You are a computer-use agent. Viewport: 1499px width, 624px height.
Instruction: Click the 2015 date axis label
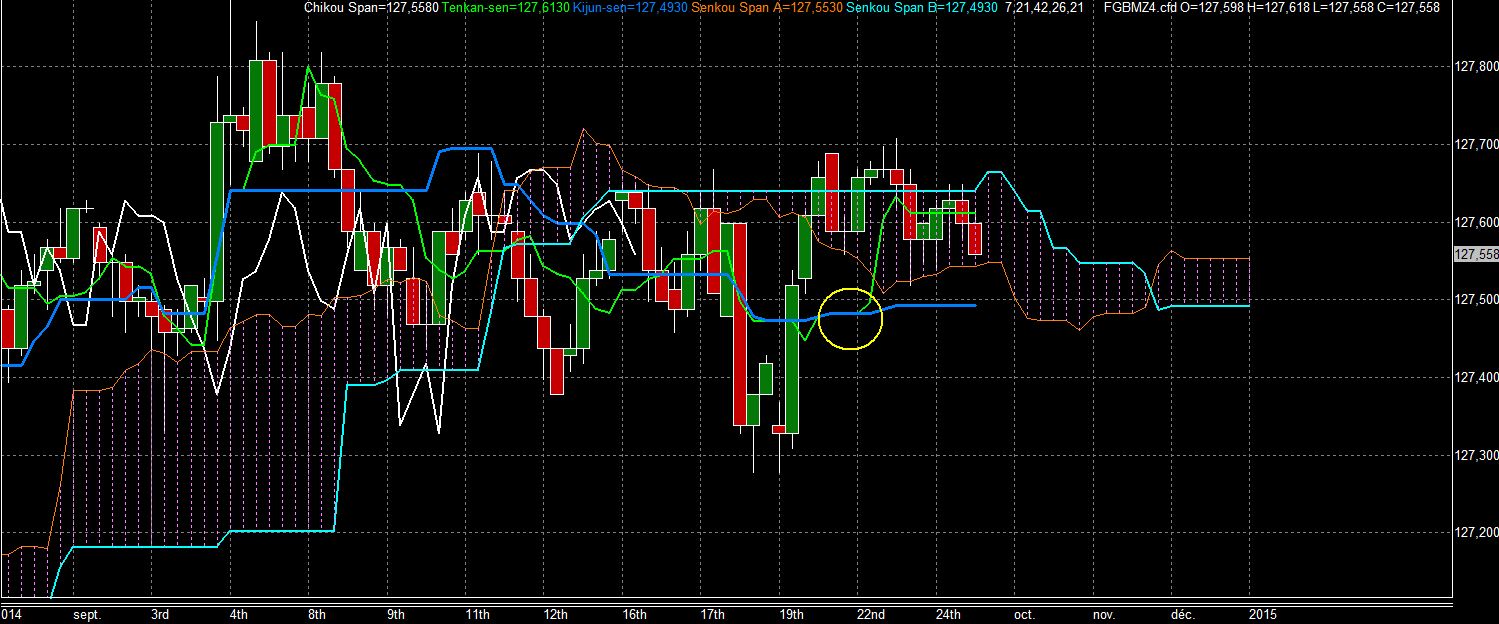1263,613
